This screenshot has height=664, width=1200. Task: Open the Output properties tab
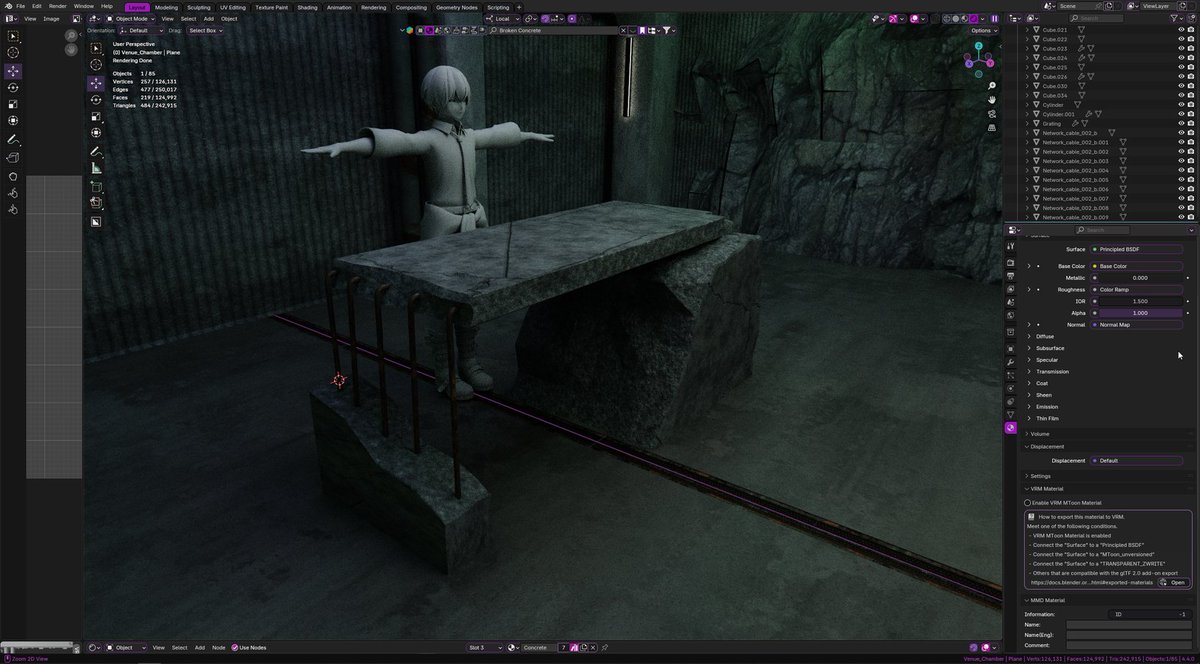click(x=1011, y=275)
